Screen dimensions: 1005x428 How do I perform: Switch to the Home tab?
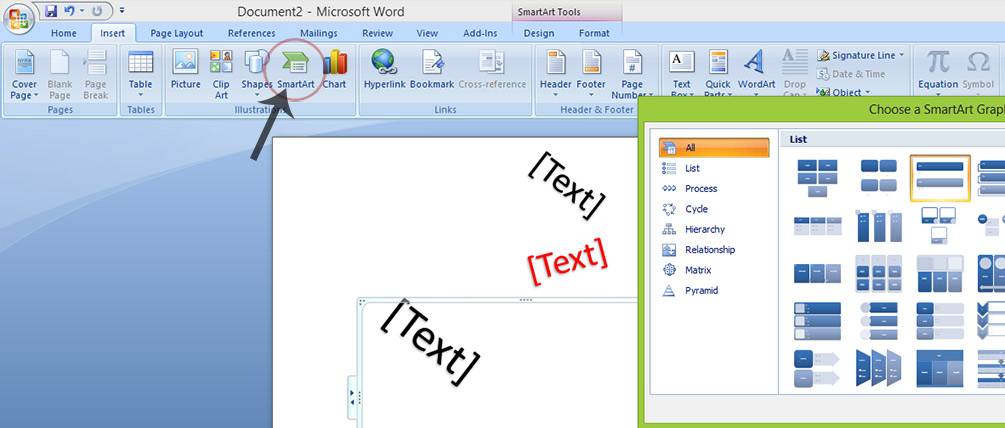(63, 33)
